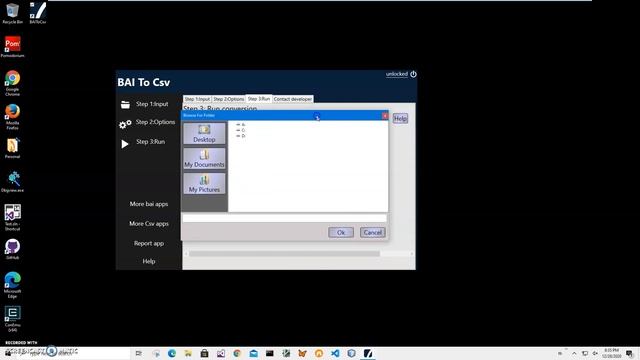Click Help in the left sidebar
640x360 pixels.
(149, 261)
